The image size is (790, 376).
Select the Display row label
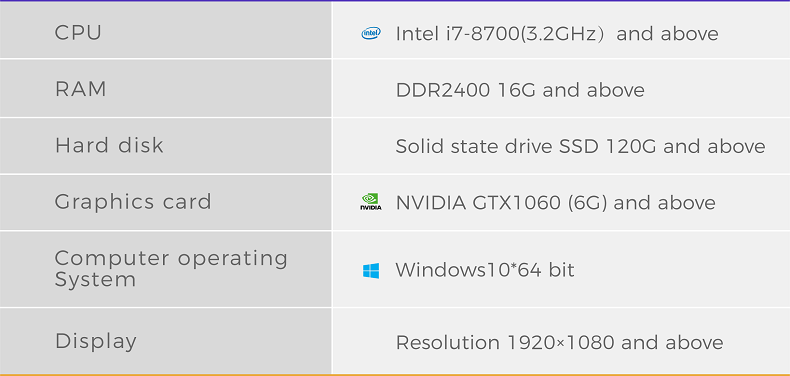point(96,342)
